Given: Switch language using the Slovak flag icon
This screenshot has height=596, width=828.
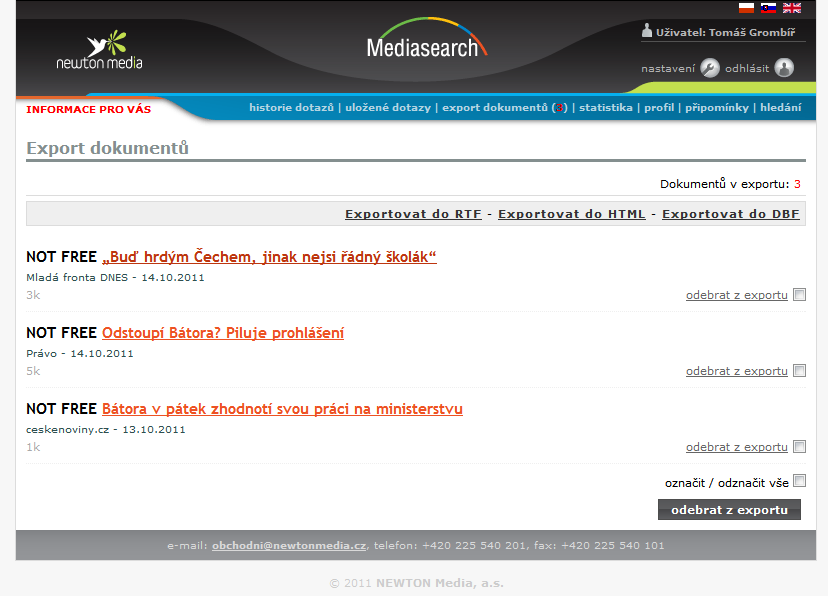Looking at the screenshot, I should click(768, 8).
